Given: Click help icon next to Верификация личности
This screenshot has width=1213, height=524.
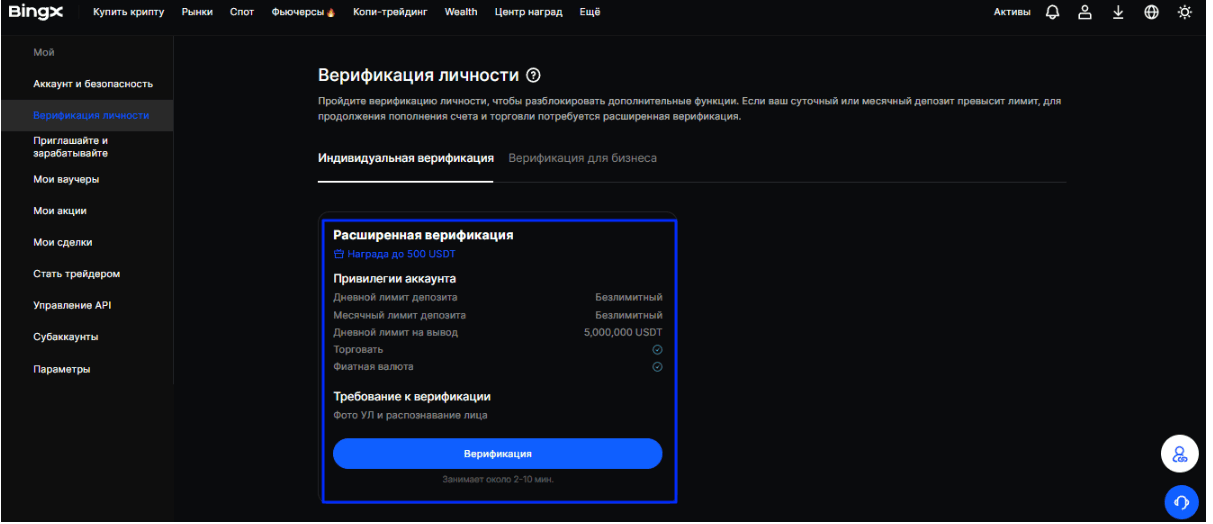Looking at the screenshot, I should click(534, 75).
